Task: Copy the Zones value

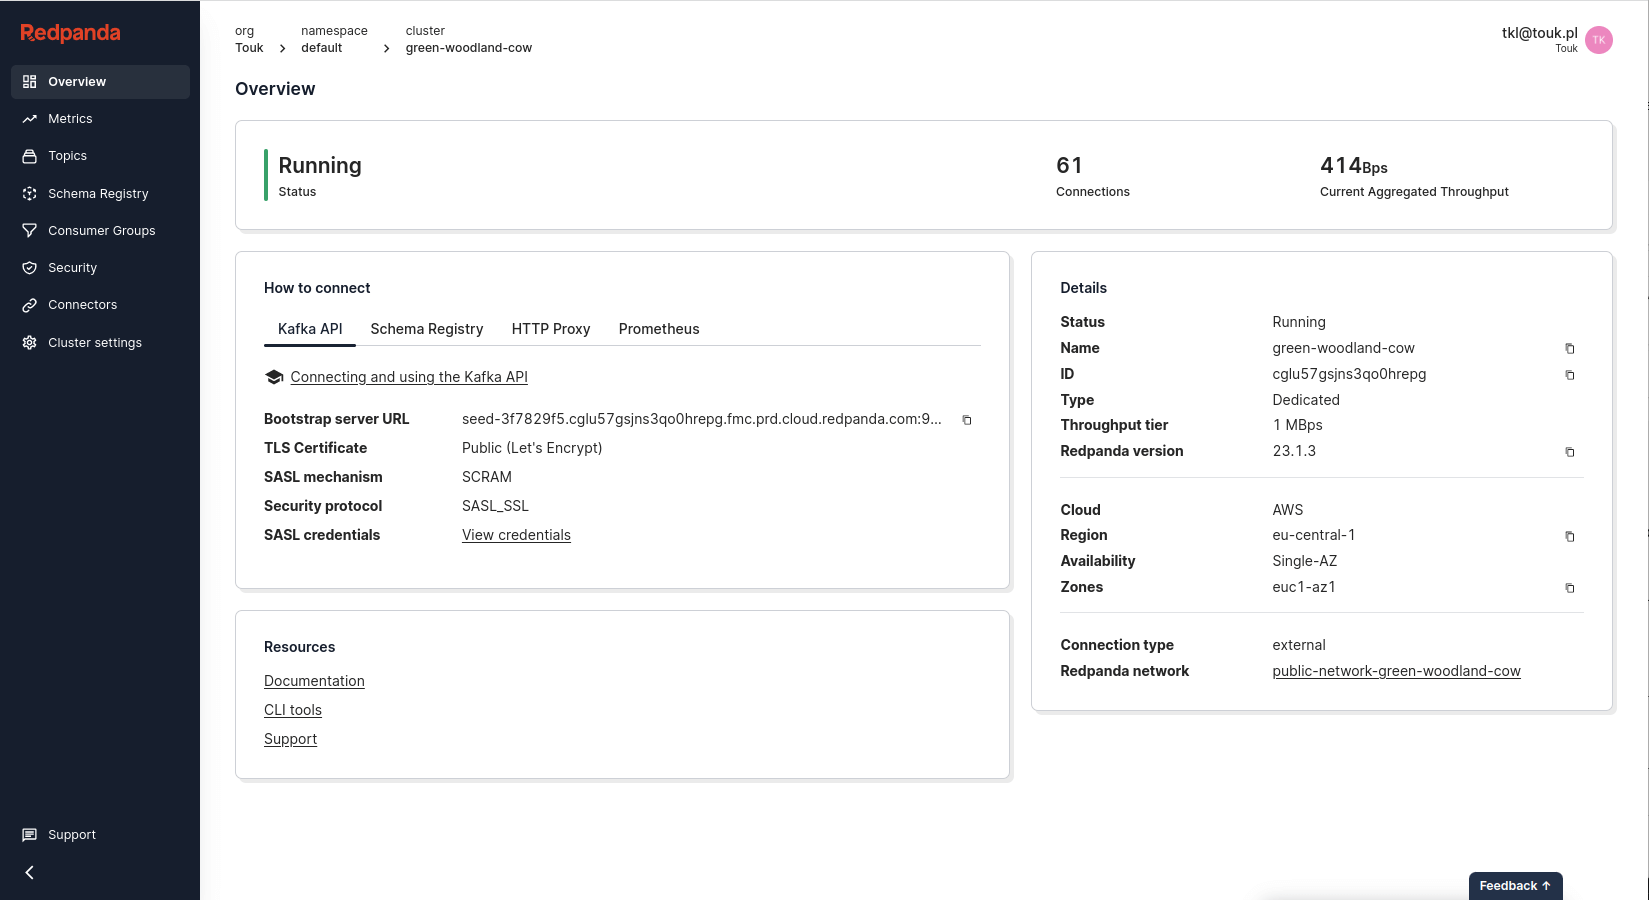Action: 1570,588
